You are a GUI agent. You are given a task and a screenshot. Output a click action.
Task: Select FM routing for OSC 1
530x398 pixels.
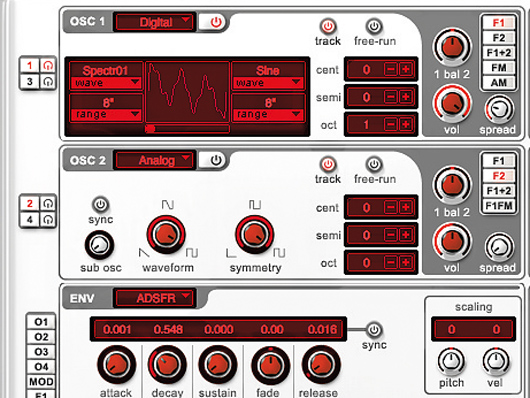pyautogui.click(x=499, y=68)
